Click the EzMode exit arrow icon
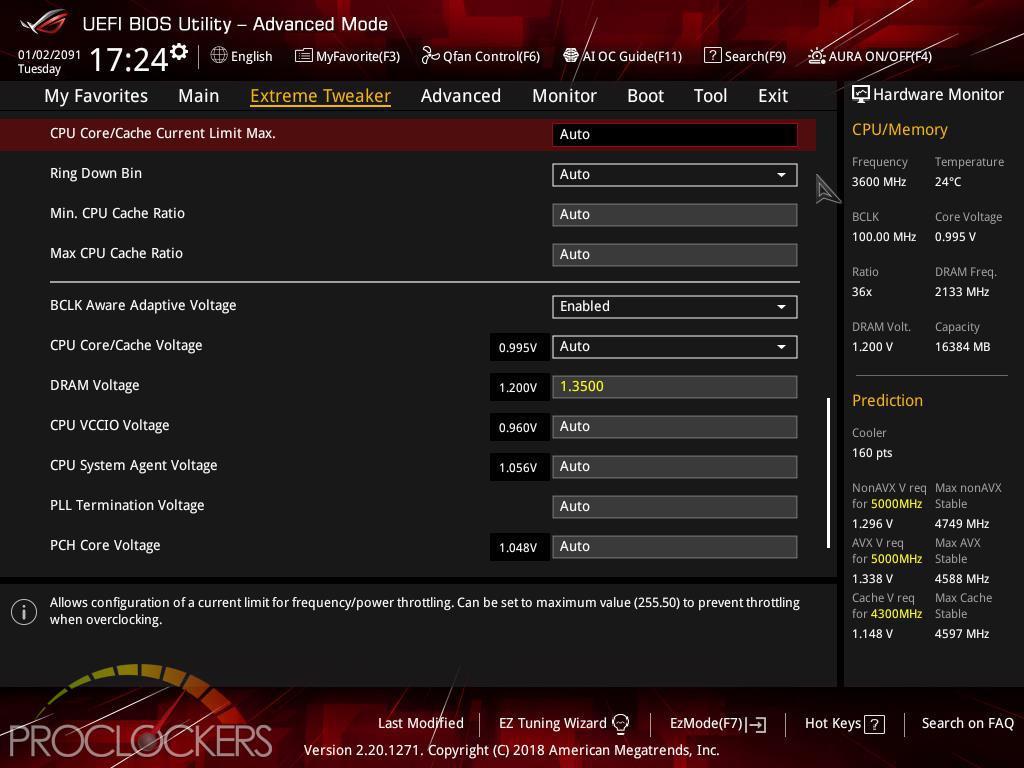 758,724
